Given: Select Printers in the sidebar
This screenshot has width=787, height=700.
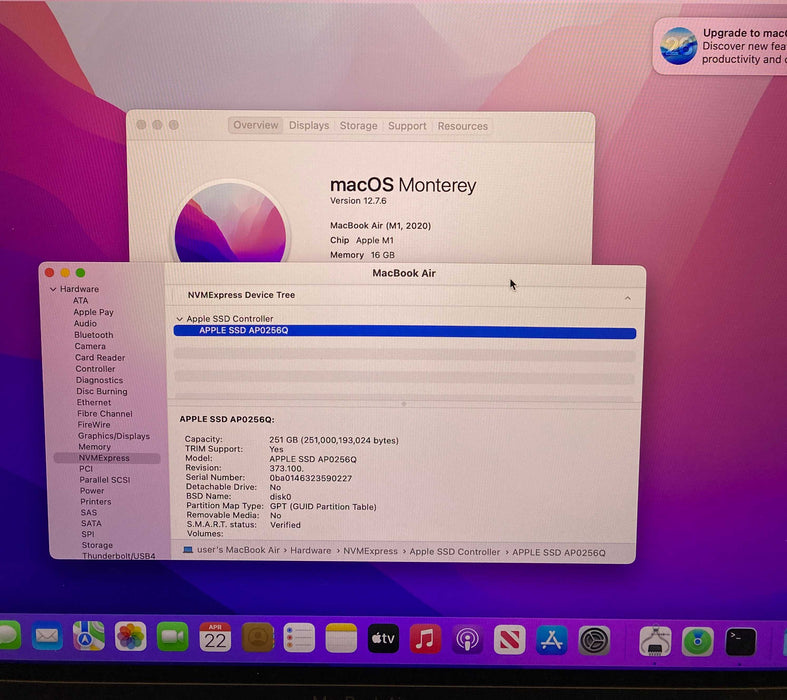Looking at the screenshot, I should pyautogui.click(x=96, y=502).
